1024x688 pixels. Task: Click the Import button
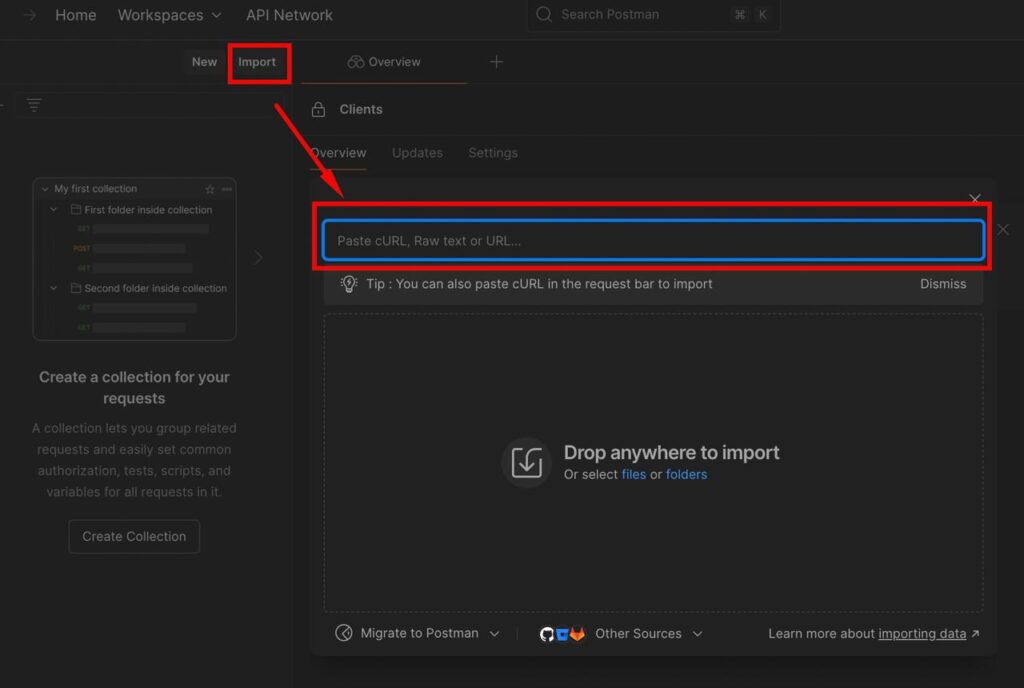pos(257,62)
